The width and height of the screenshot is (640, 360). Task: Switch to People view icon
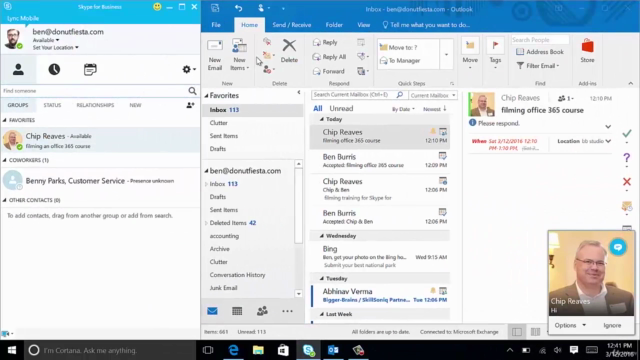262,311
